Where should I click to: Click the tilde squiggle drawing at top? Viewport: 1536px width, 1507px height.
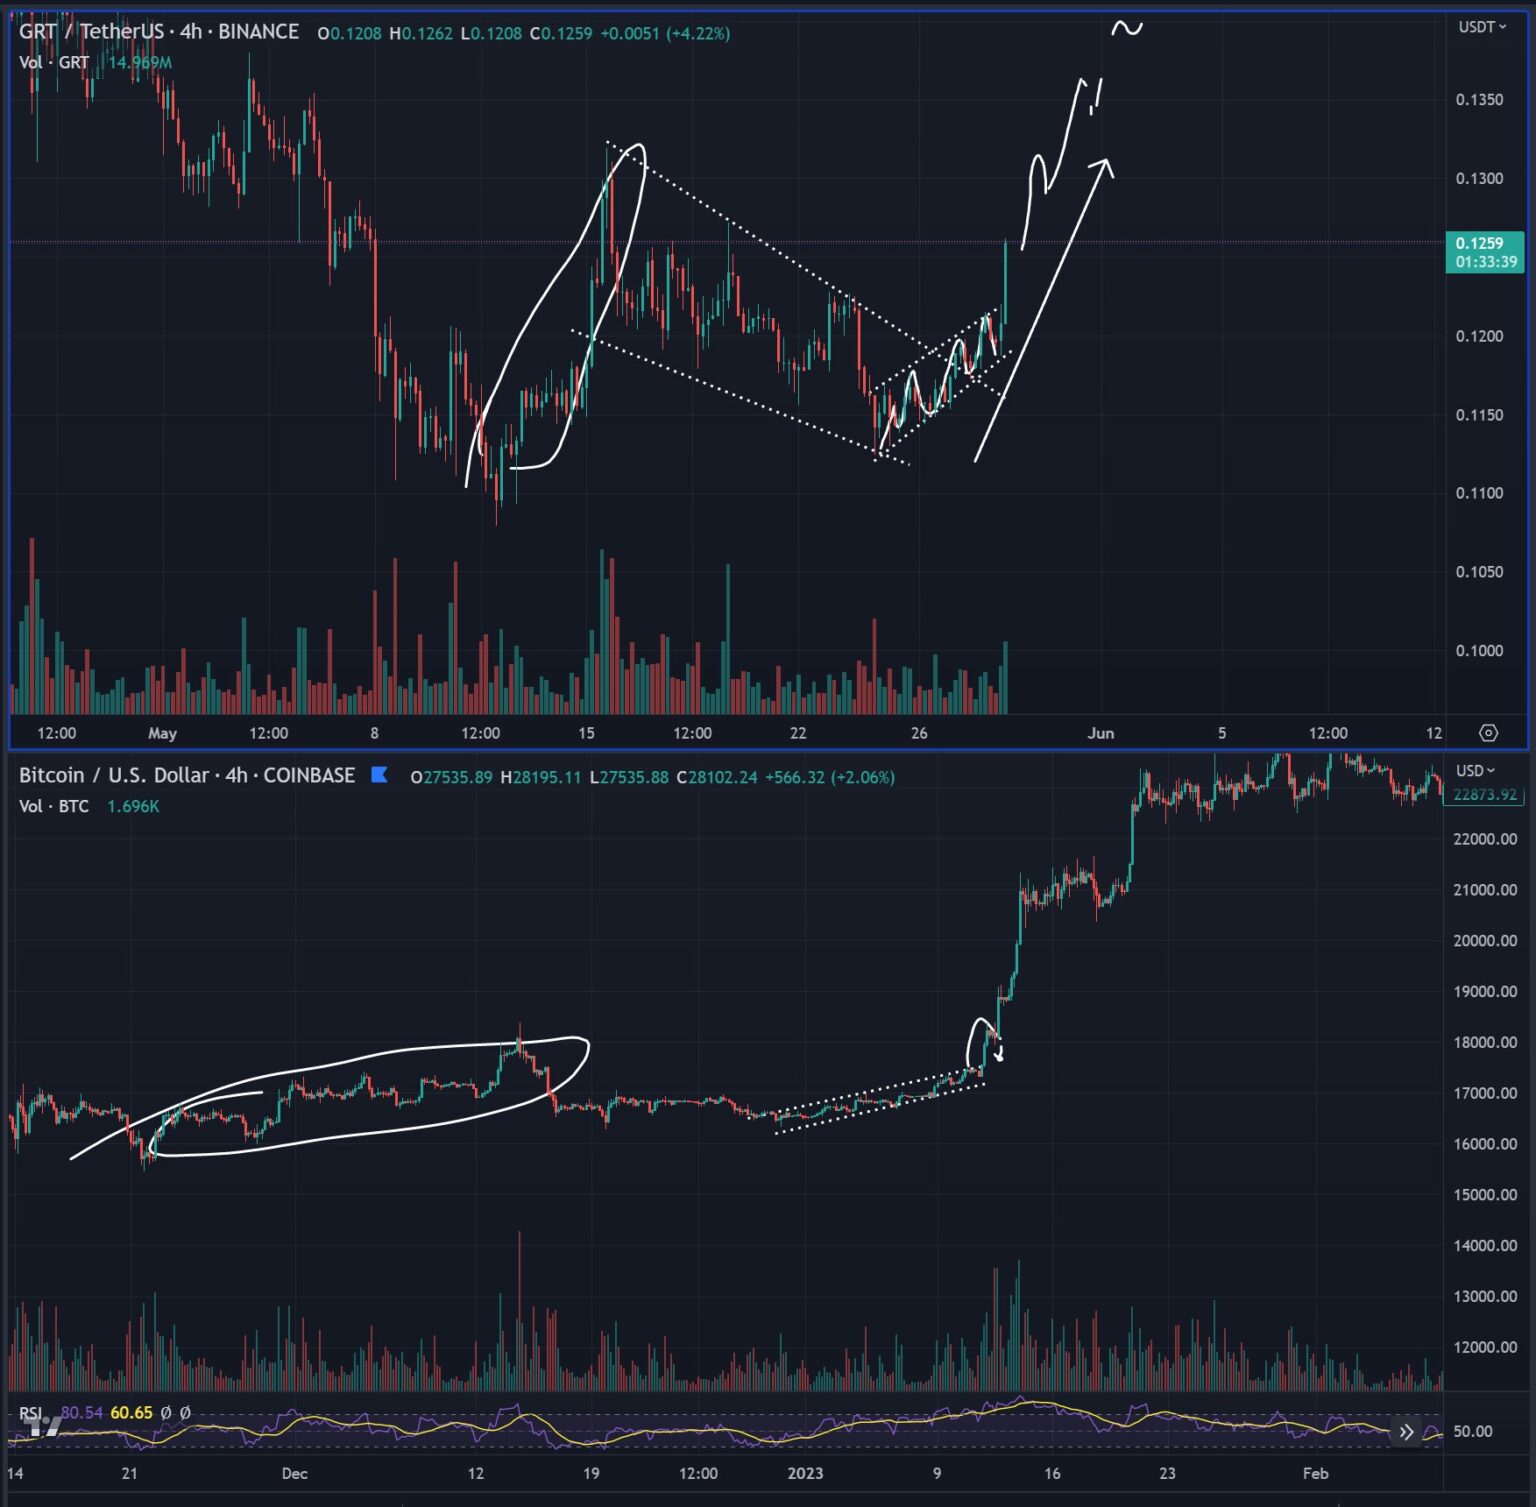pyautogui.click(x=1127, y=29)
